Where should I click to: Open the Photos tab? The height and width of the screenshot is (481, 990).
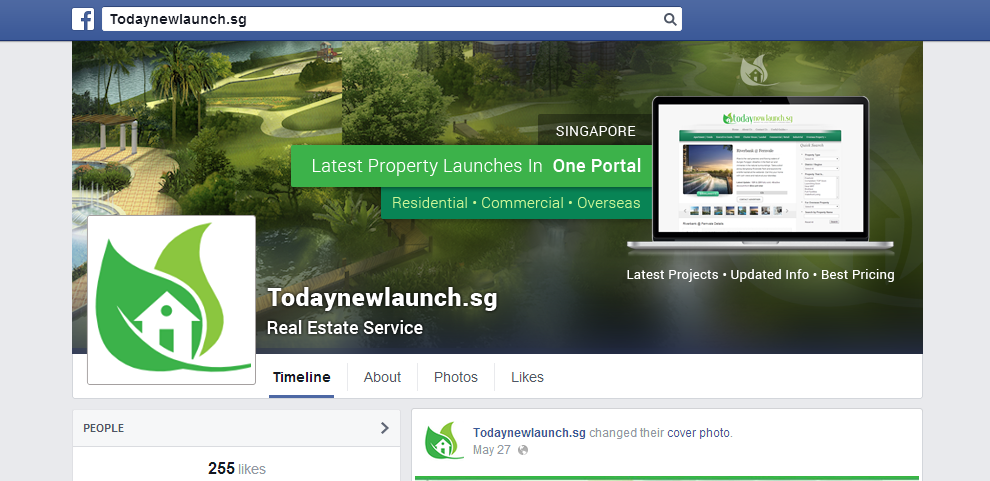[x=456, y=377]
